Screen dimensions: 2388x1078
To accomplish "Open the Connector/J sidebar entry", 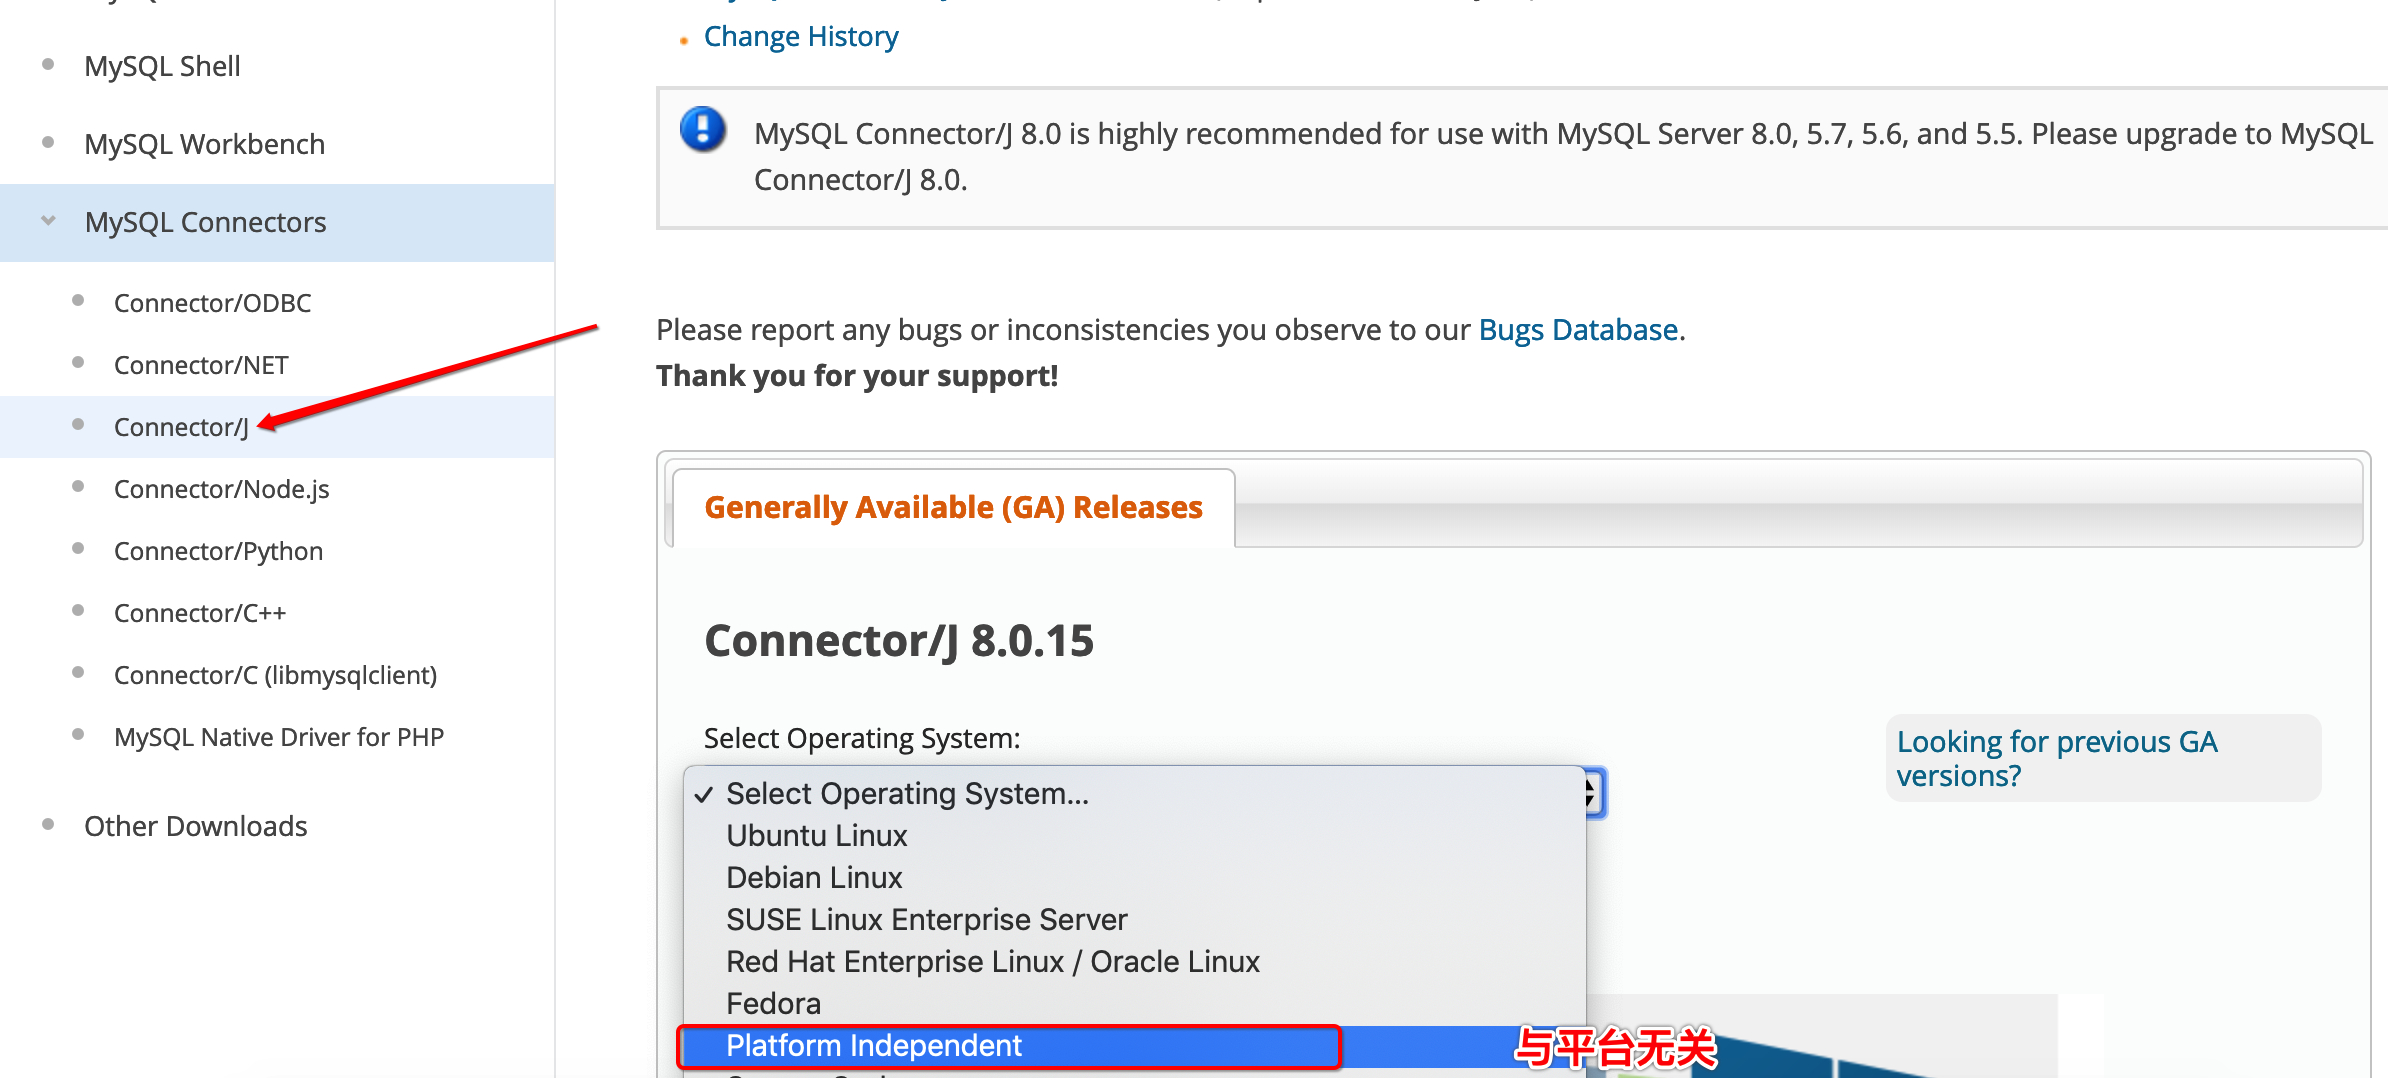I will tap(180, 426).
